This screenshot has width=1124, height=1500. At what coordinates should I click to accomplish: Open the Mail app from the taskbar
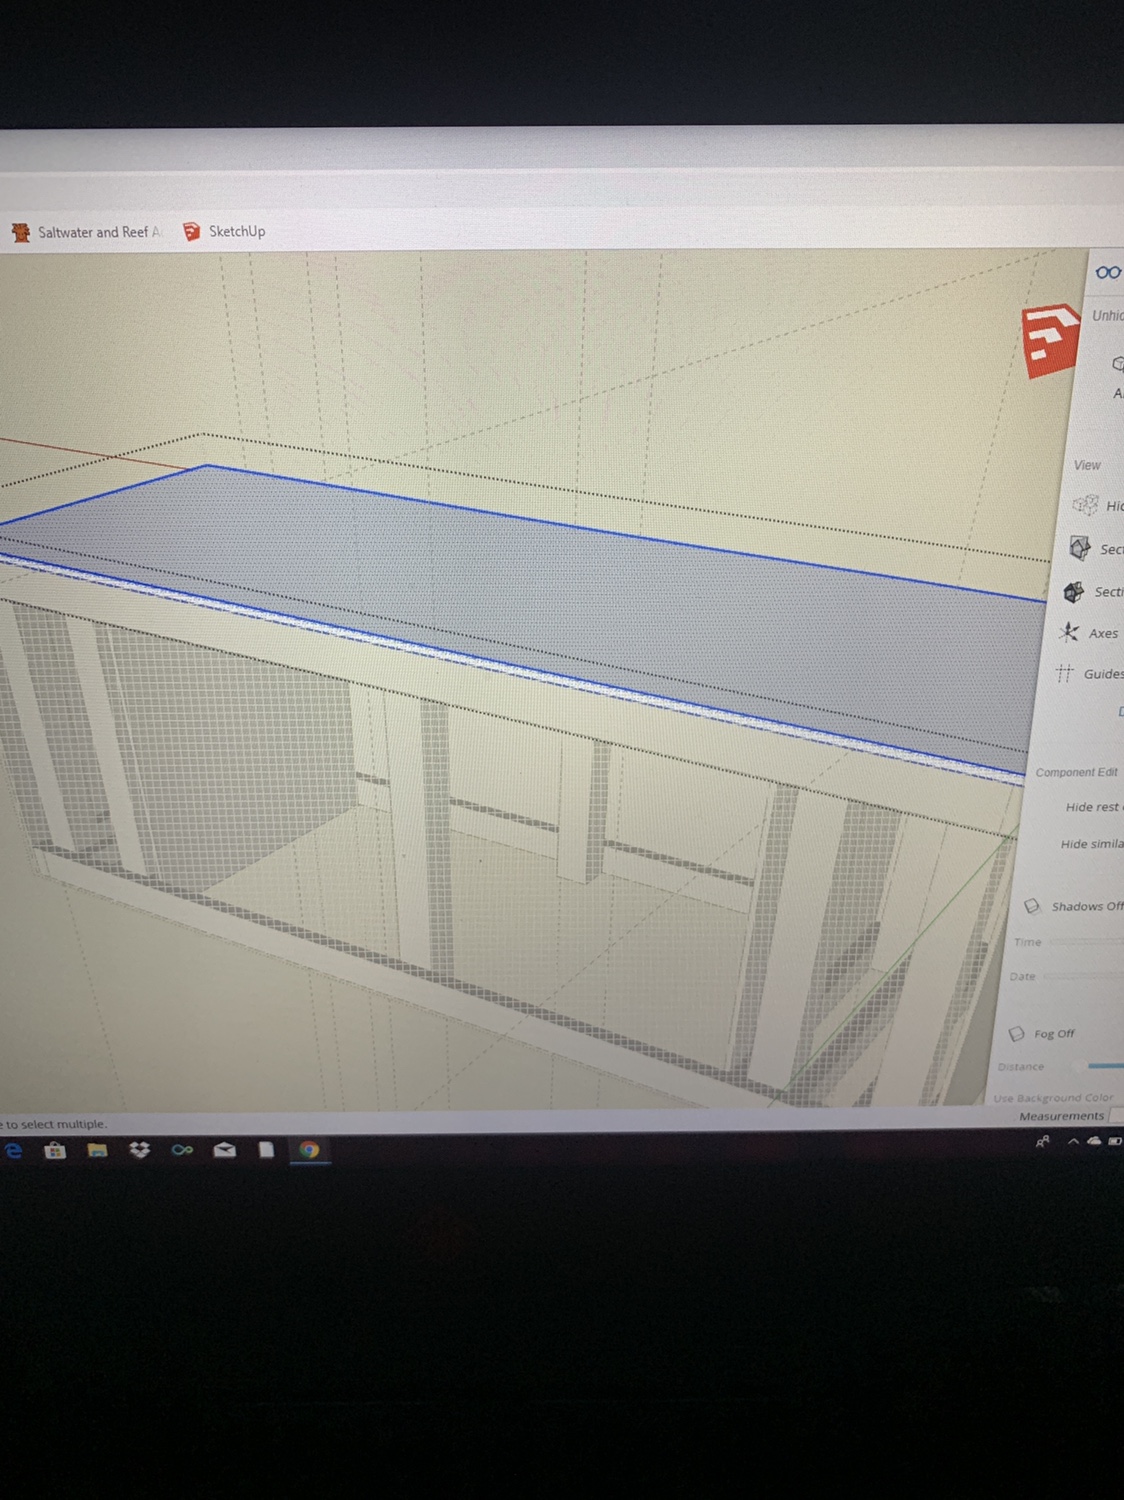(224, 1151)
